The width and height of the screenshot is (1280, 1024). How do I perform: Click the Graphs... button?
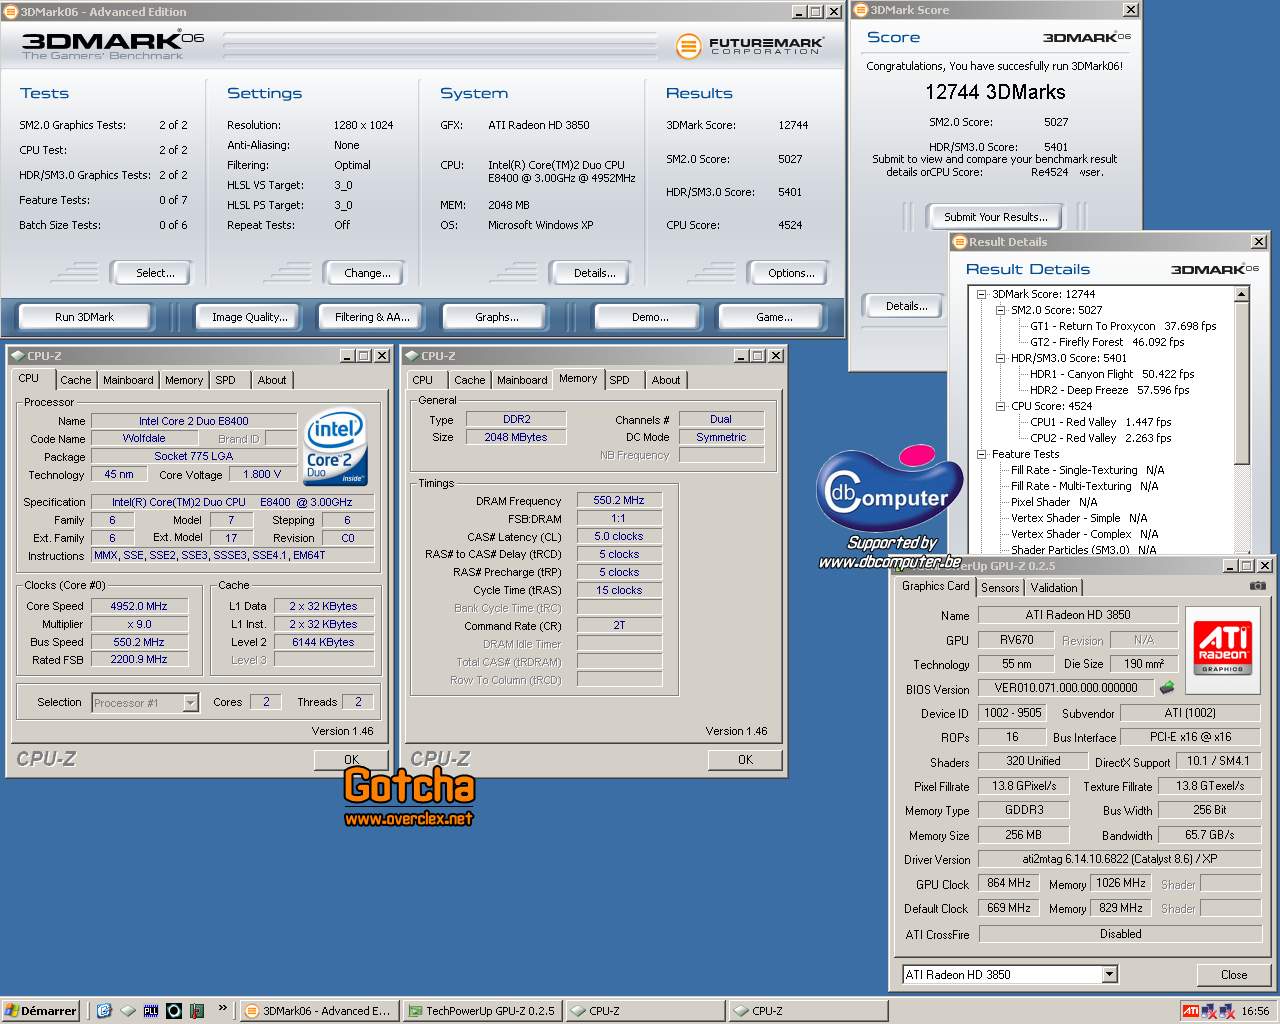(497, 317)
